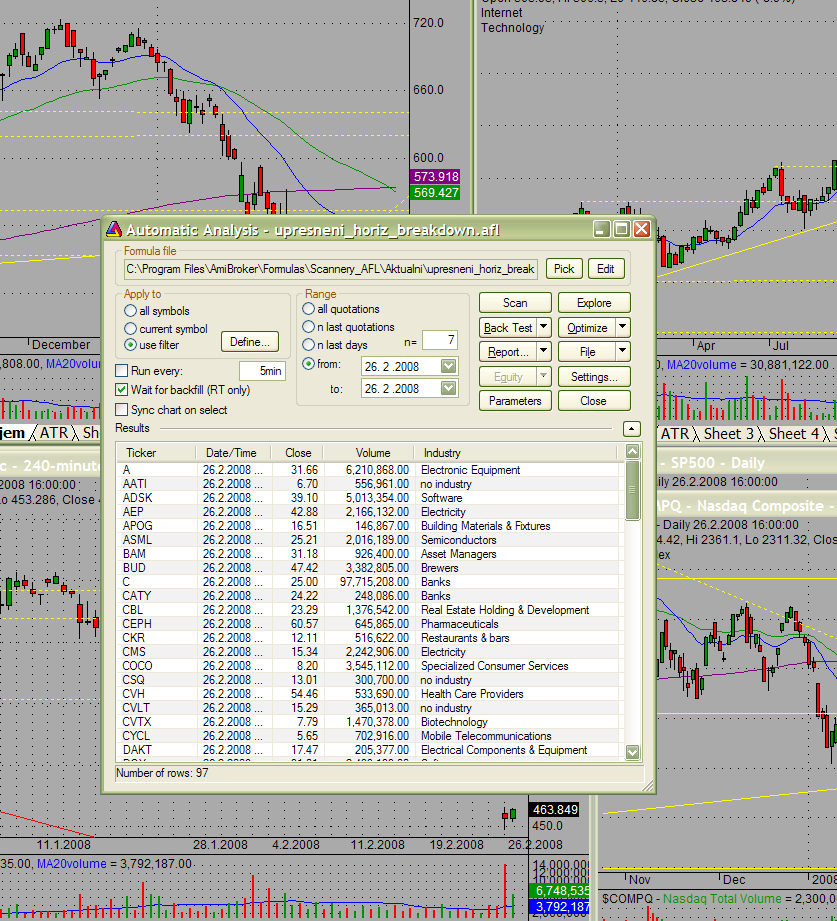Image resolution: width=837 pixels, height=921 pixels.
Task: Open the Define filter button
Action: (250, 342)
